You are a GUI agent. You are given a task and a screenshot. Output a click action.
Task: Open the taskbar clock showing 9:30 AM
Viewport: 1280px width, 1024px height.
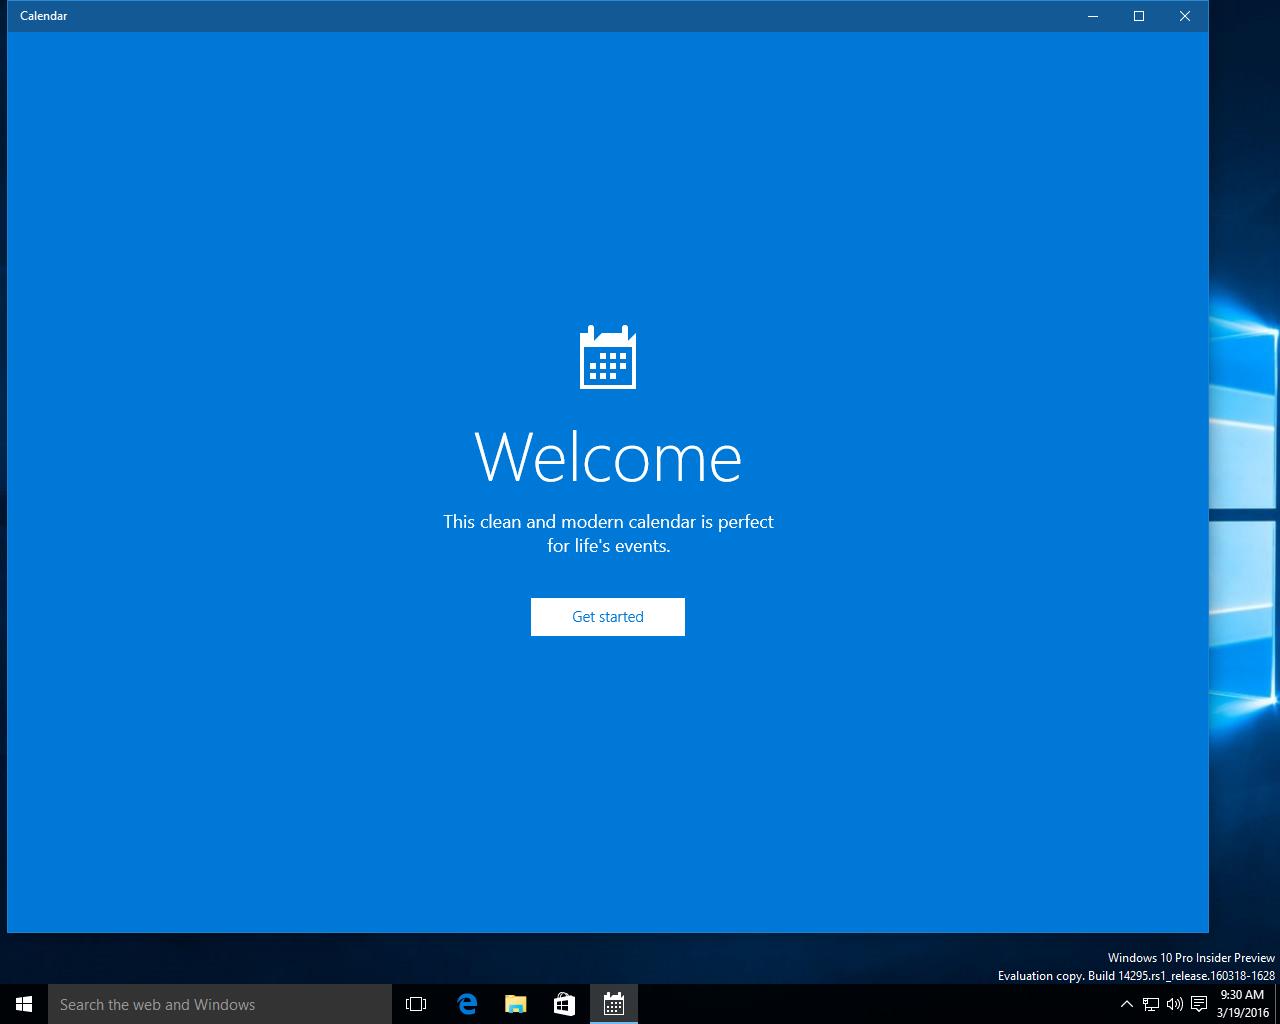pyautogui.click(x=1243, y=1004)
